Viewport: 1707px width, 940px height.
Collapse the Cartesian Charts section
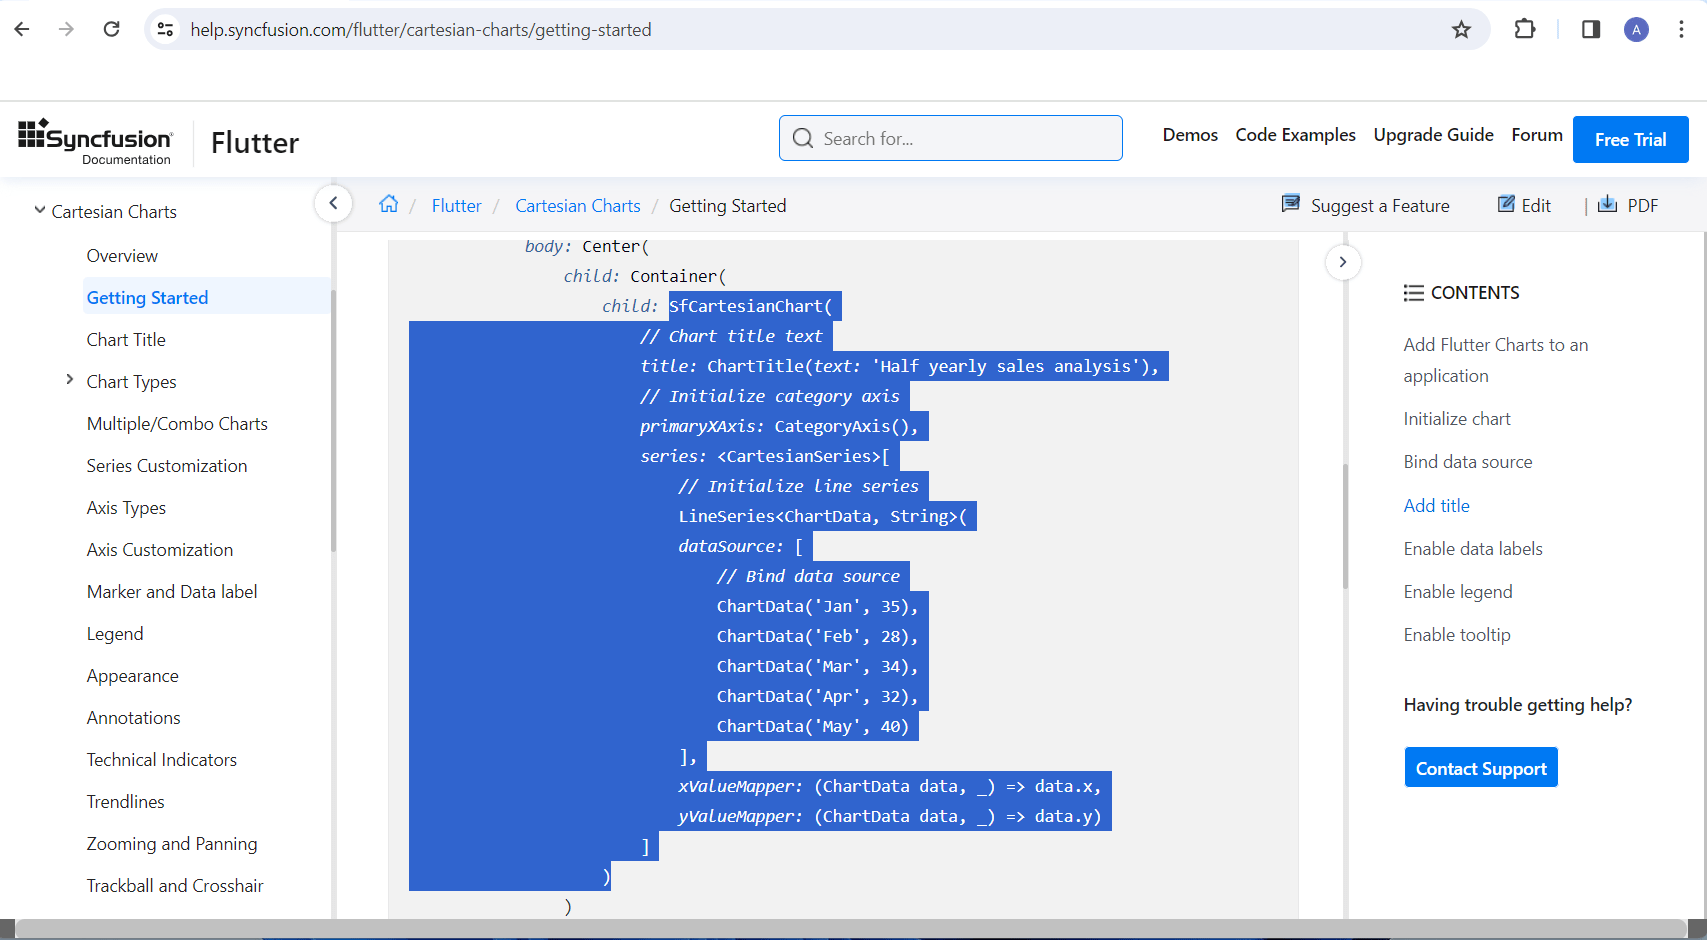tap(40, 210)
